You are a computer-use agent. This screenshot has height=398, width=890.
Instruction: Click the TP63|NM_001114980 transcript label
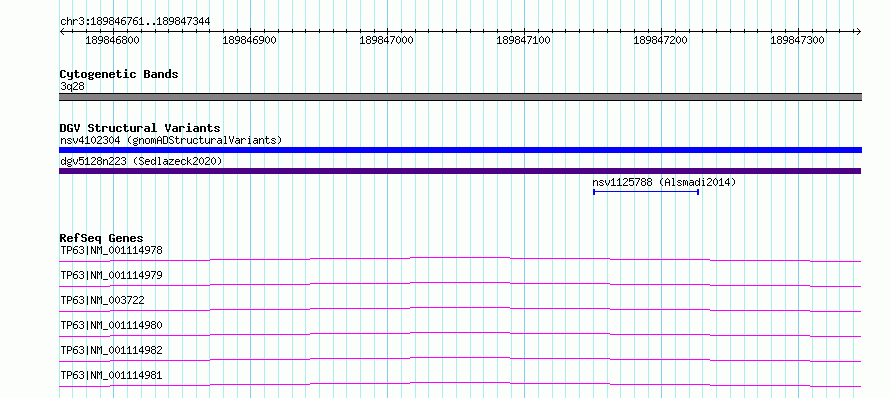(x=111, y=325)
